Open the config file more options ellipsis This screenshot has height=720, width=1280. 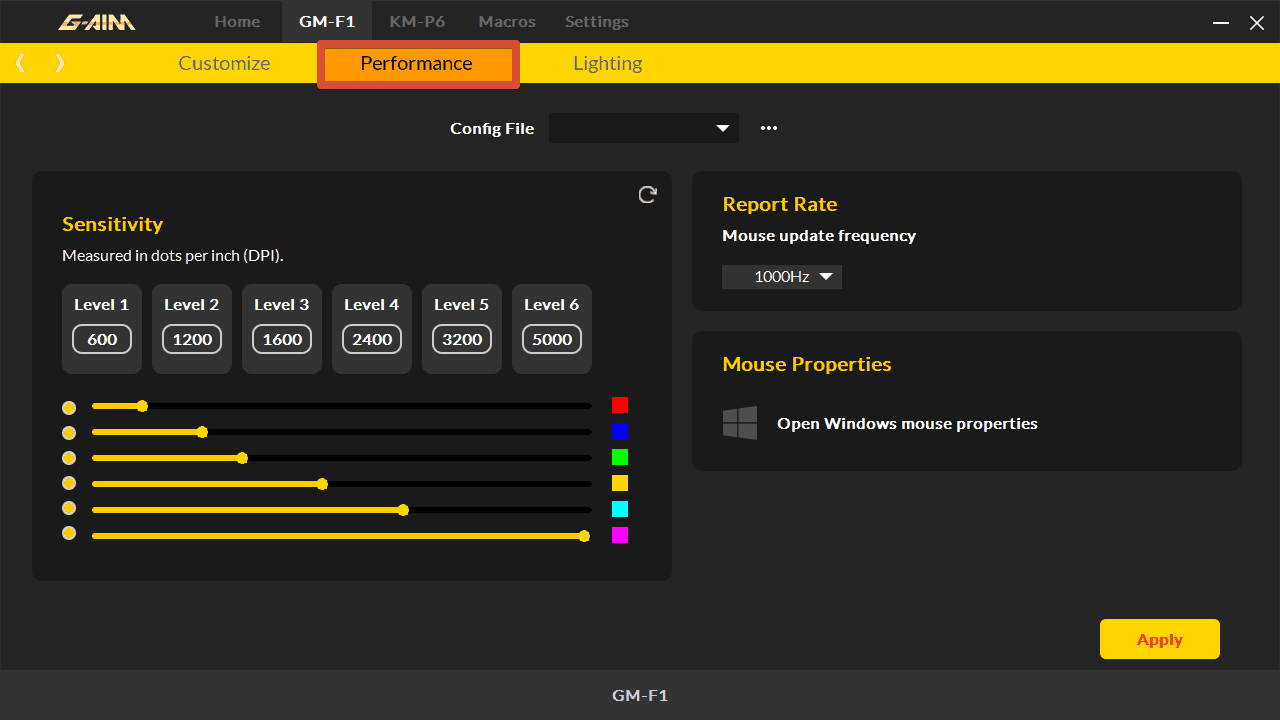pyautogui.click(x=768, y=128)
